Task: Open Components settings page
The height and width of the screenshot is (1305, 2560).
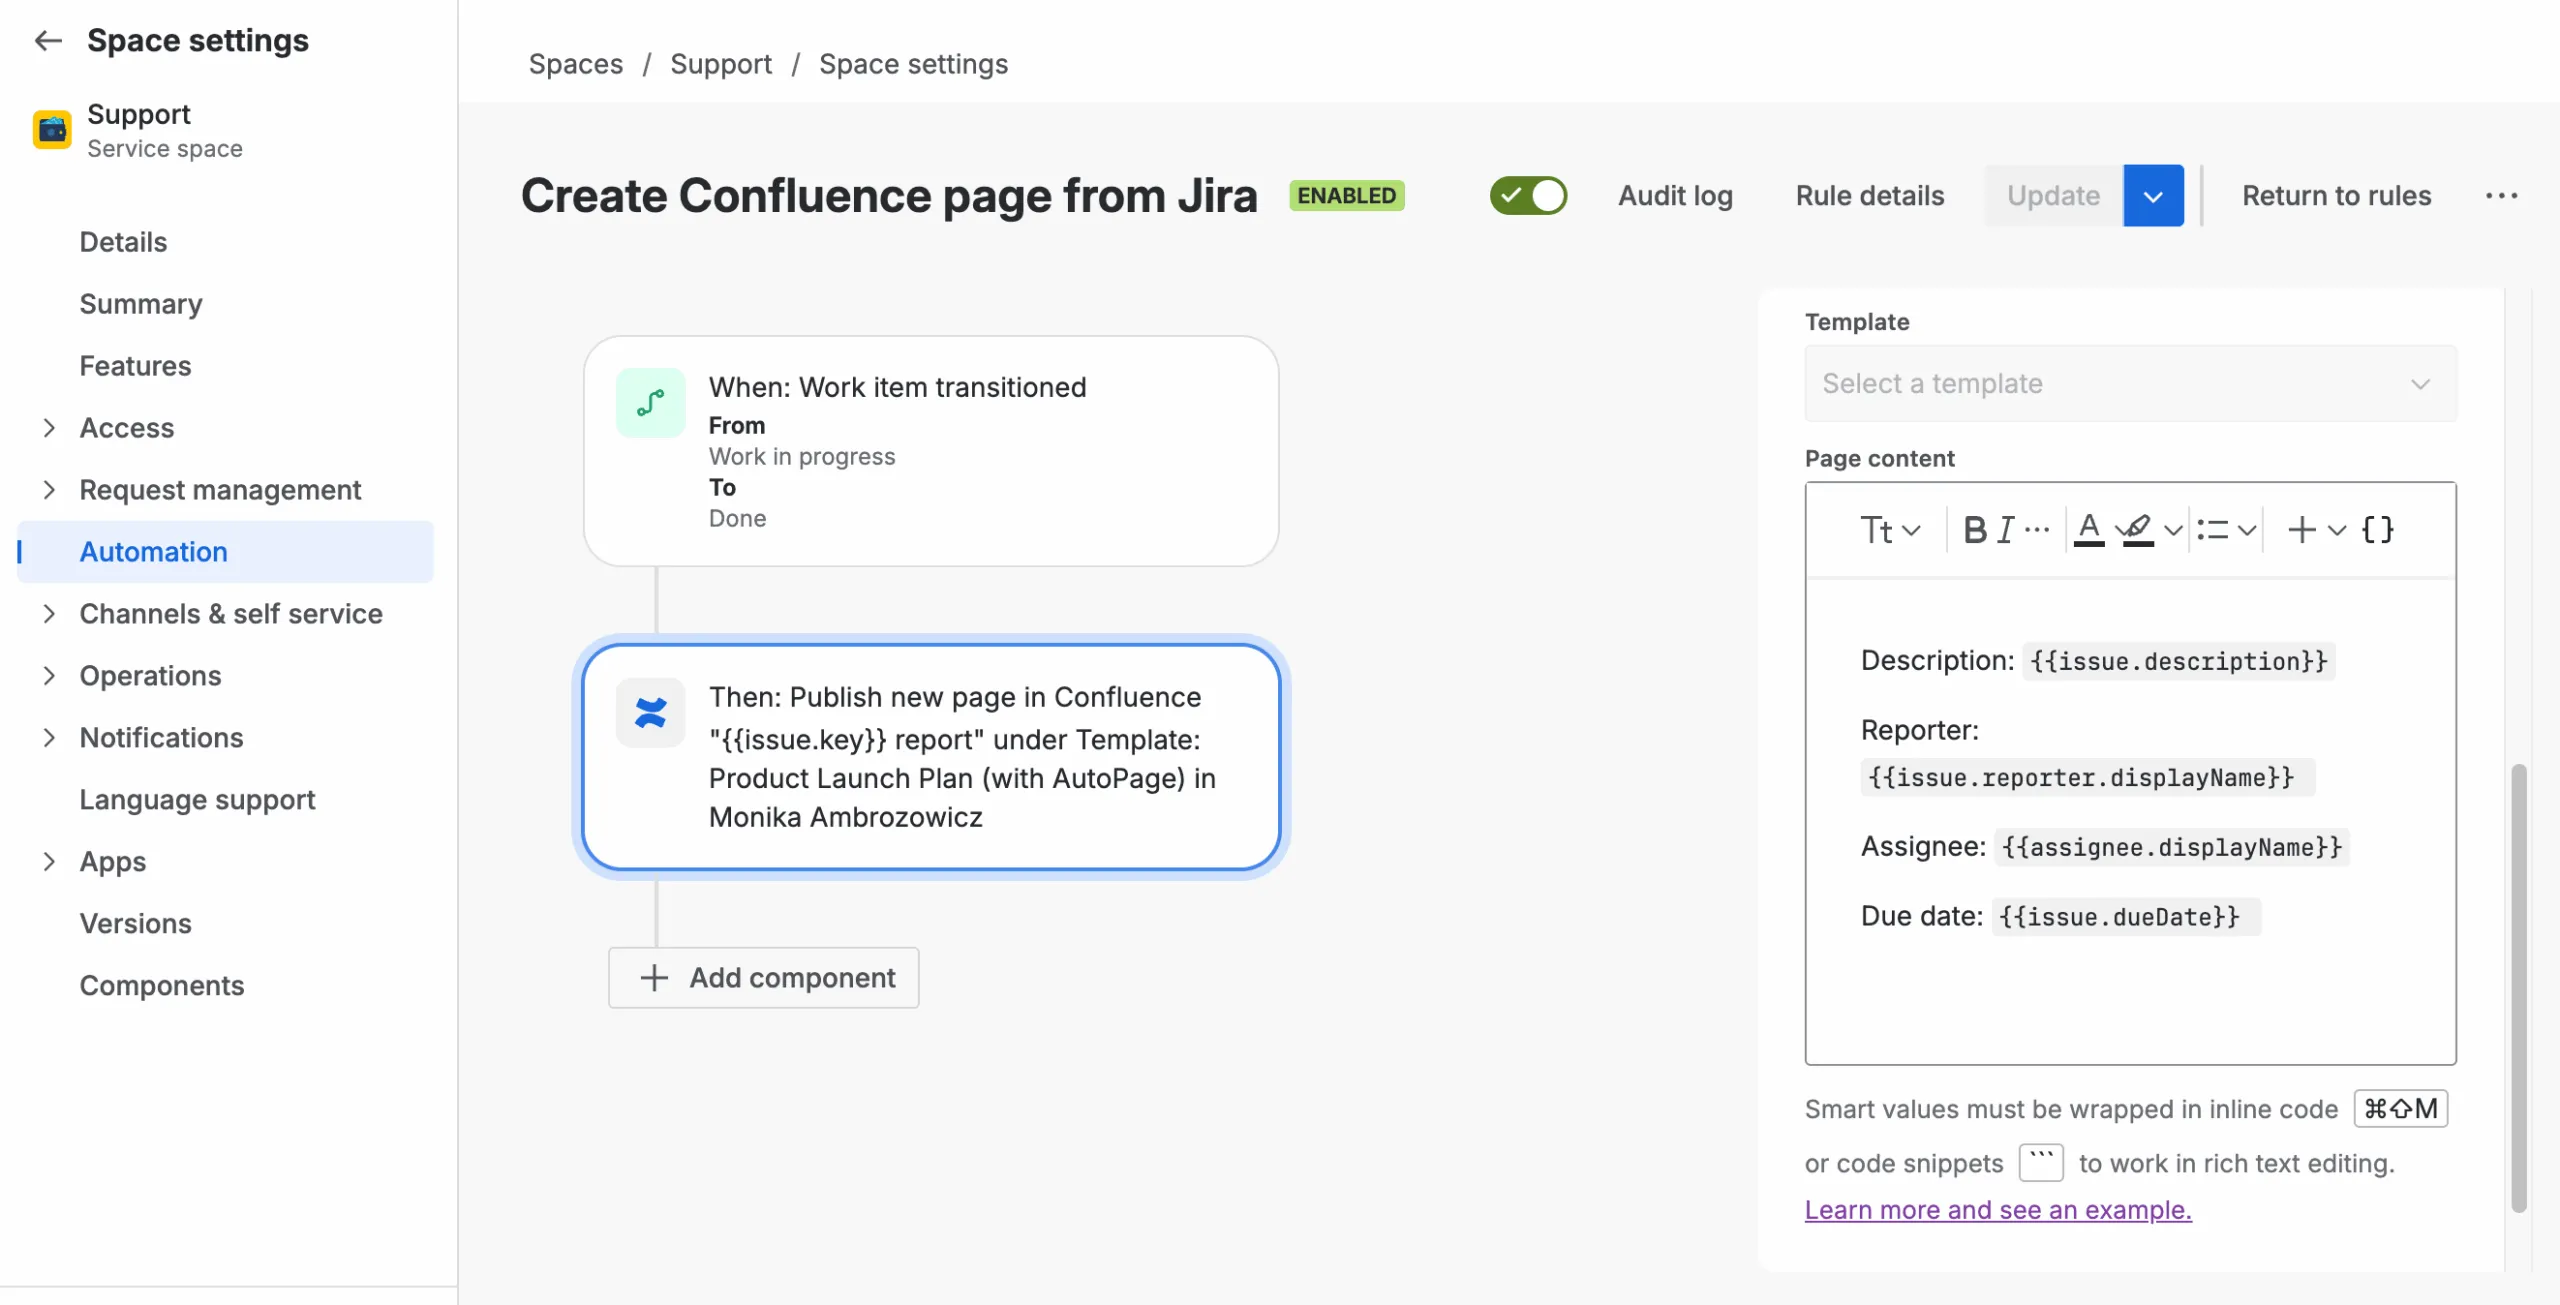Action: (x=162, y=986)
